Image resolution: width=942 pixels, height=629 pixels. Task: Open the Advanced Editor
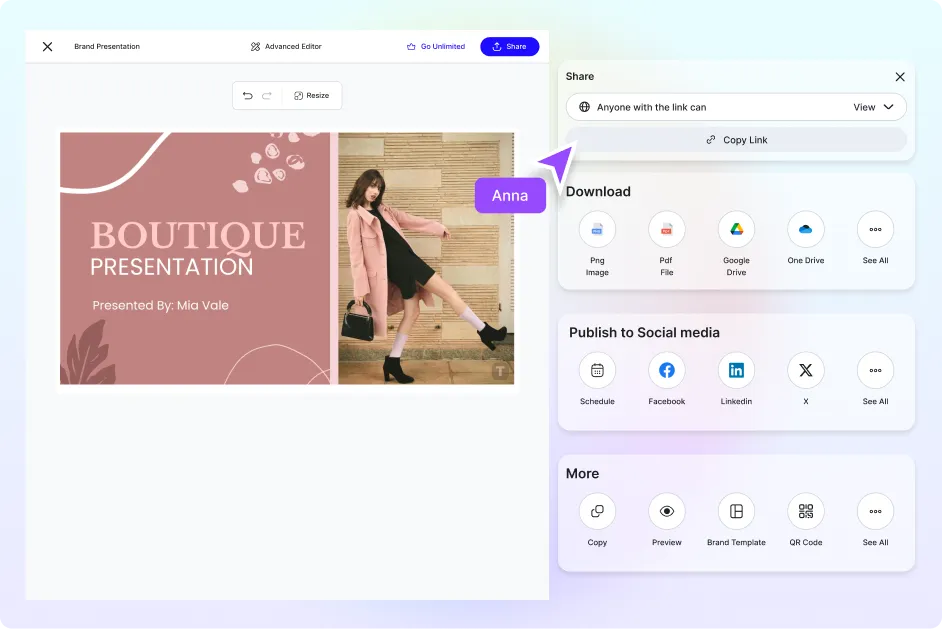286,47
